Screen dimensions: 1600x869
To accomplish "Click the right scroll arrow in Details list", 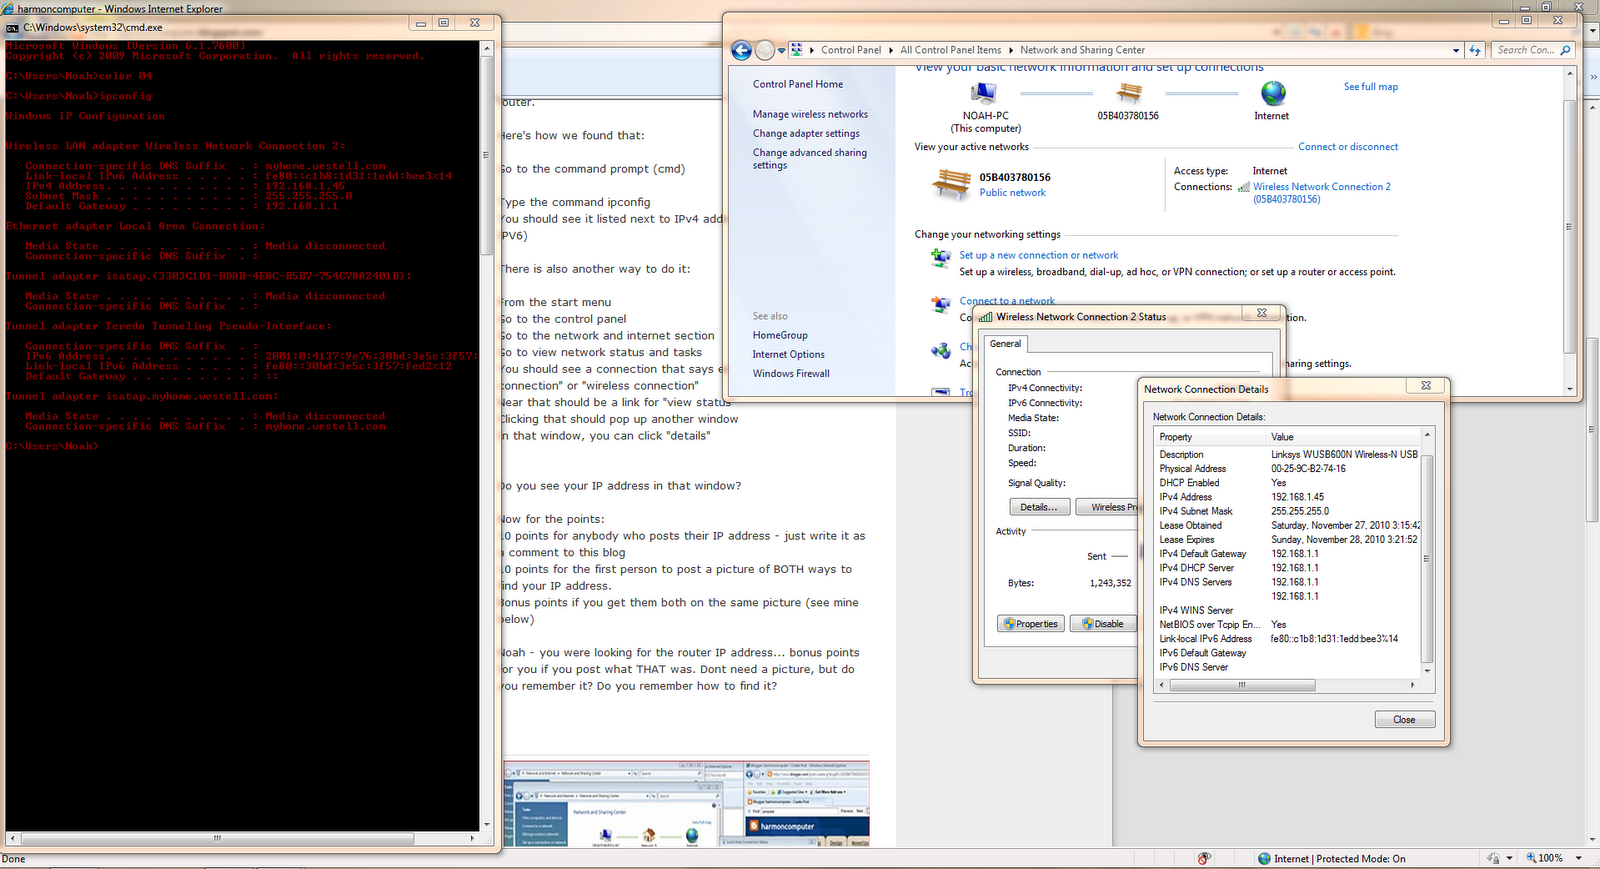I will 1413,685.
